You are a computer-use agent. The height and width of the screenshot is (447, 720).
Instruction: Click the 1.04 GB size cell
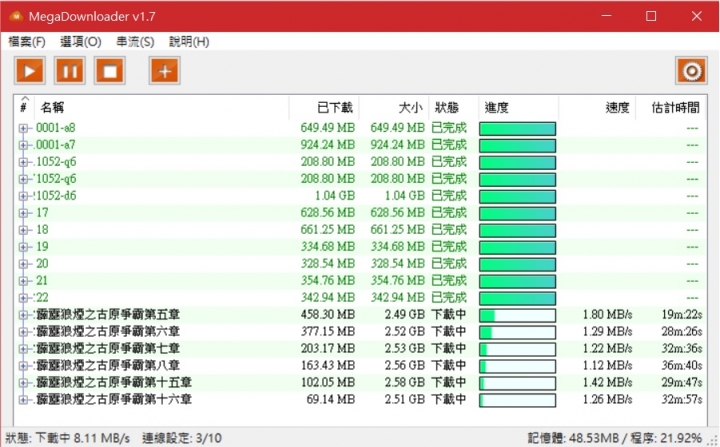405,196
